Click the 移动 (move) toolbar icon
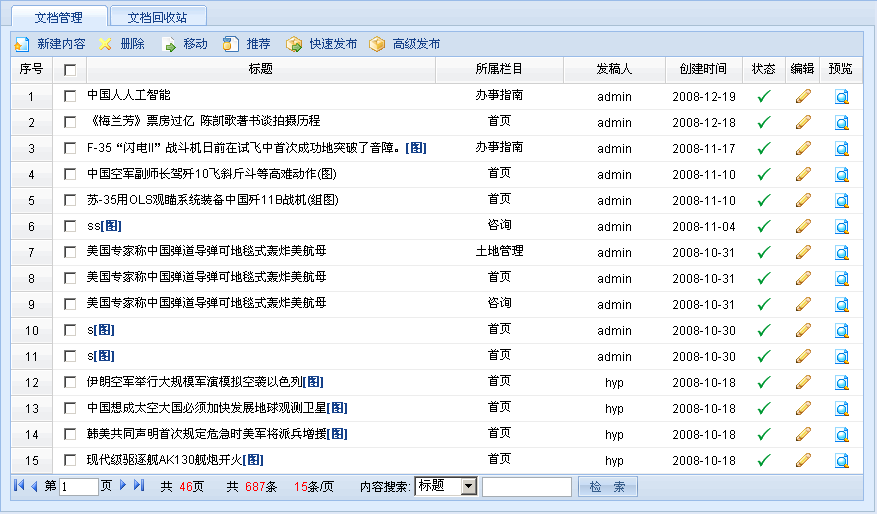Screen dimensions: 877x514 click(x=168, y=45)
